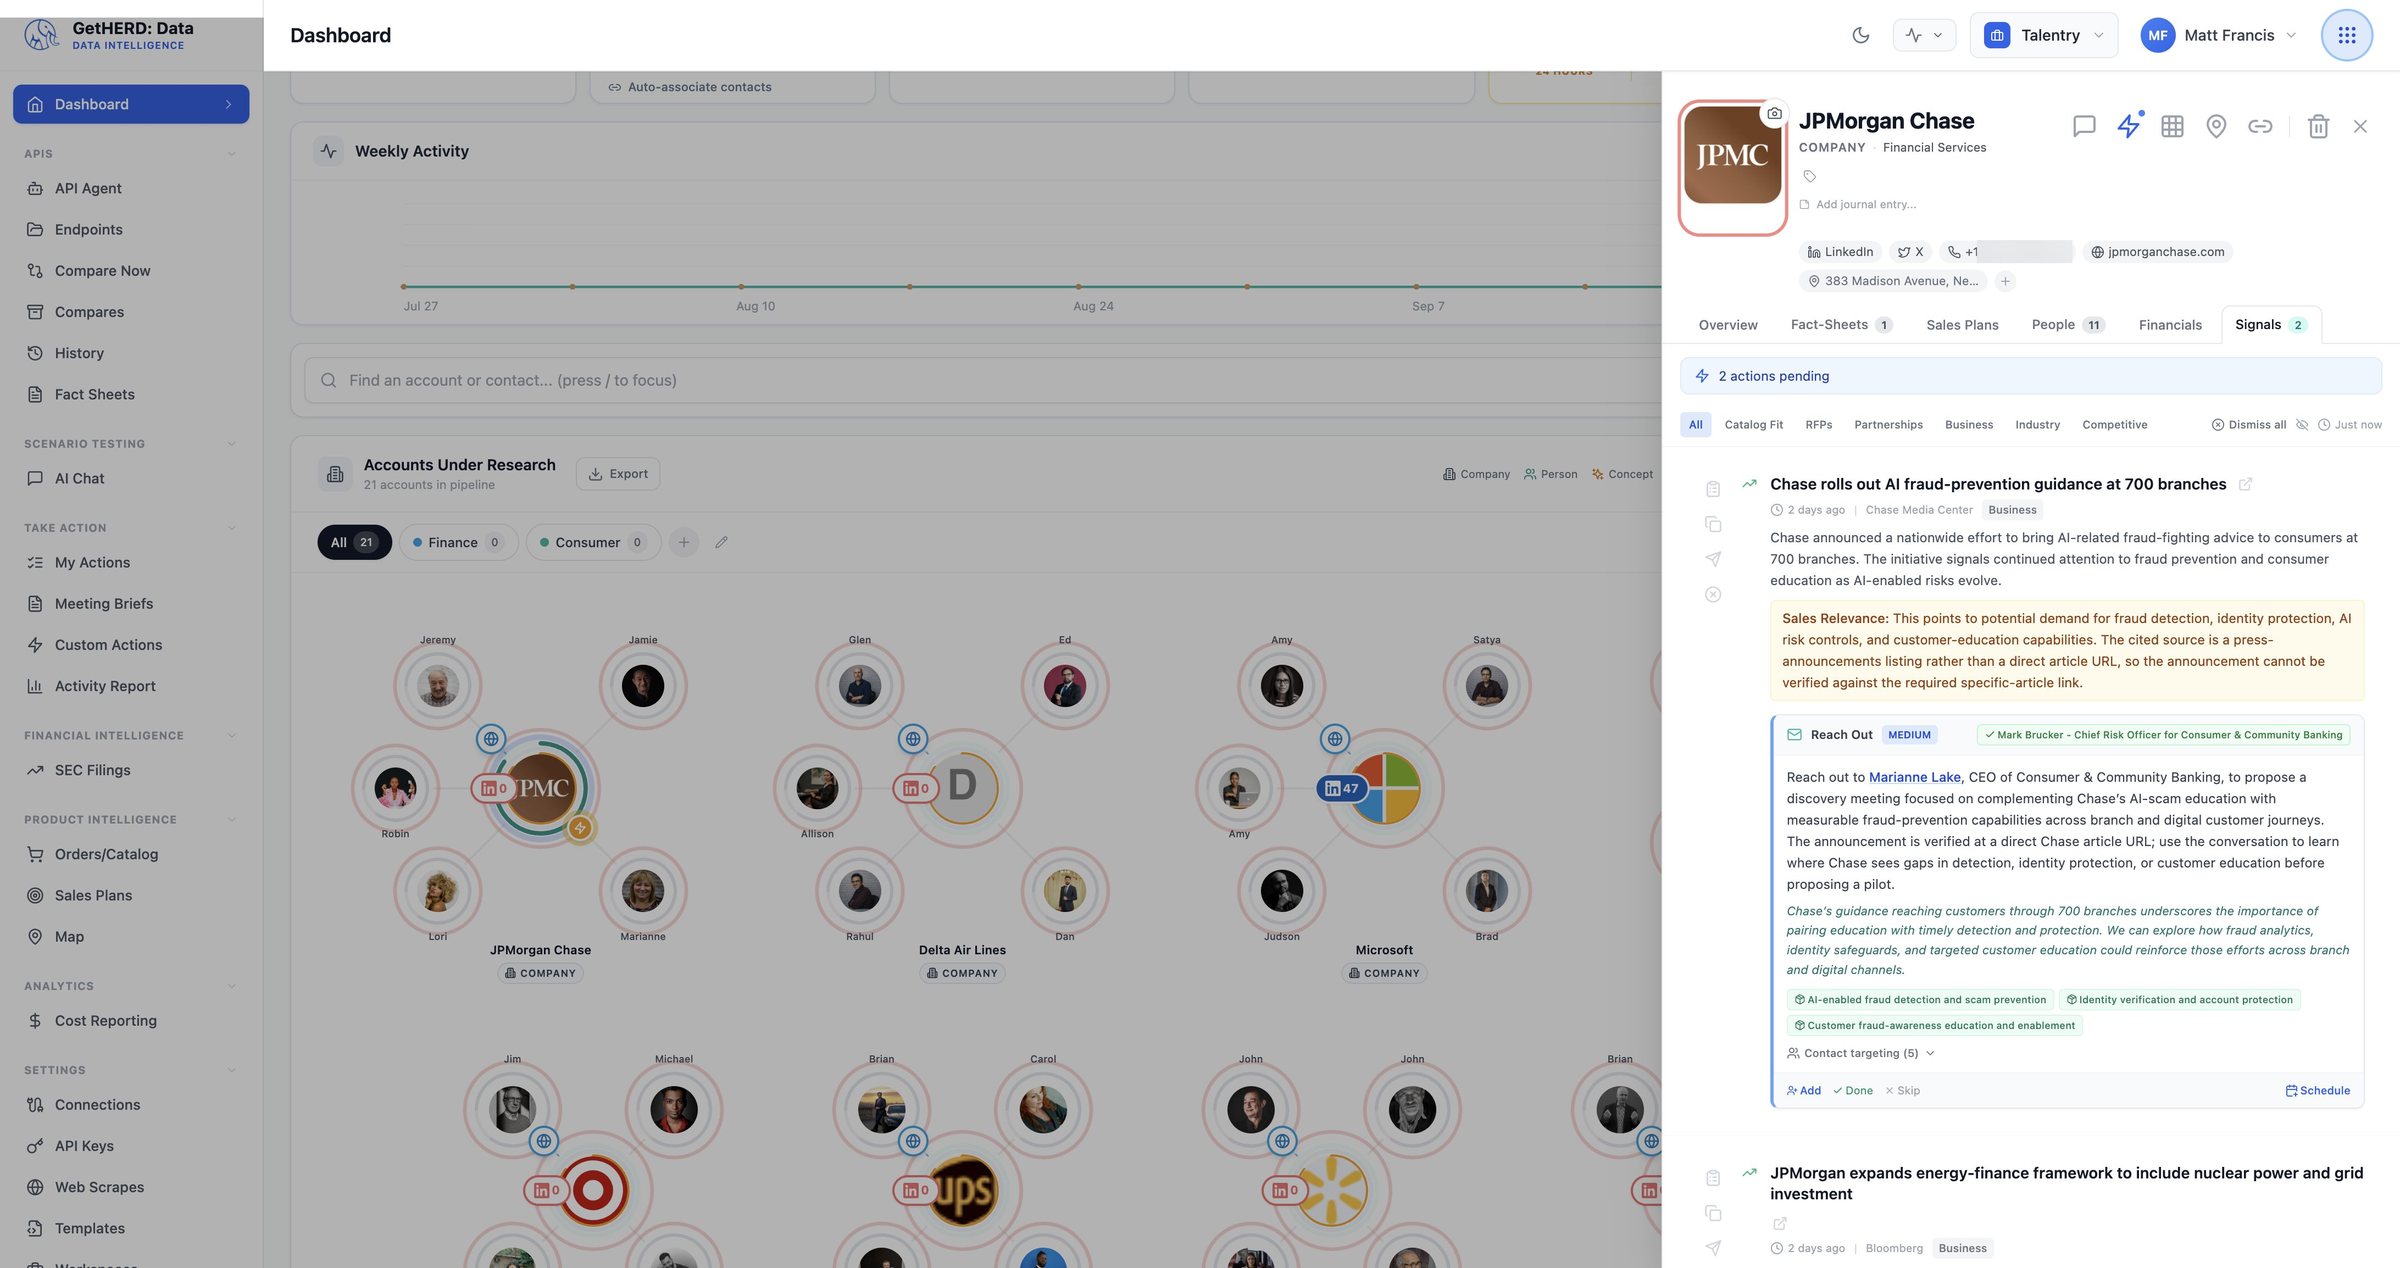Toggle dark mode moon icon
Image resolution: width=2400 pixels, height=1268 pixels.
click(x=1860, y=35)
